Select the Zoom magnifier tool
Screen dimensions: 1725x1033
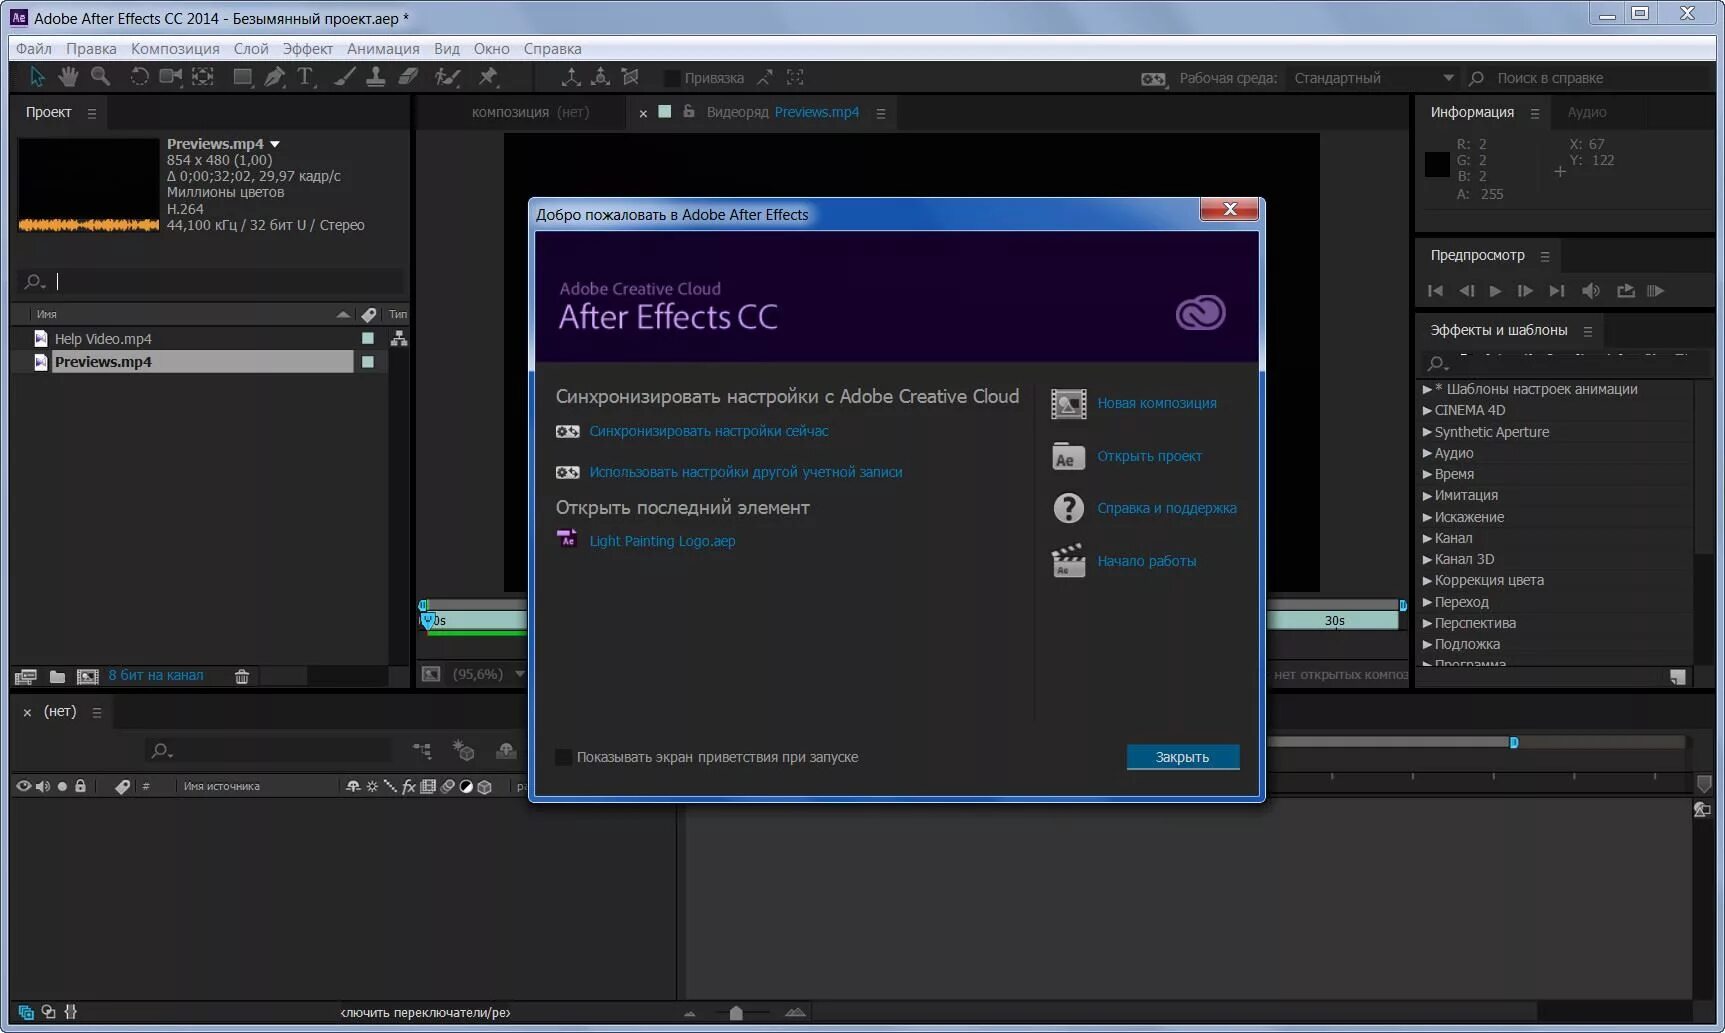click(x=100, y=77)
